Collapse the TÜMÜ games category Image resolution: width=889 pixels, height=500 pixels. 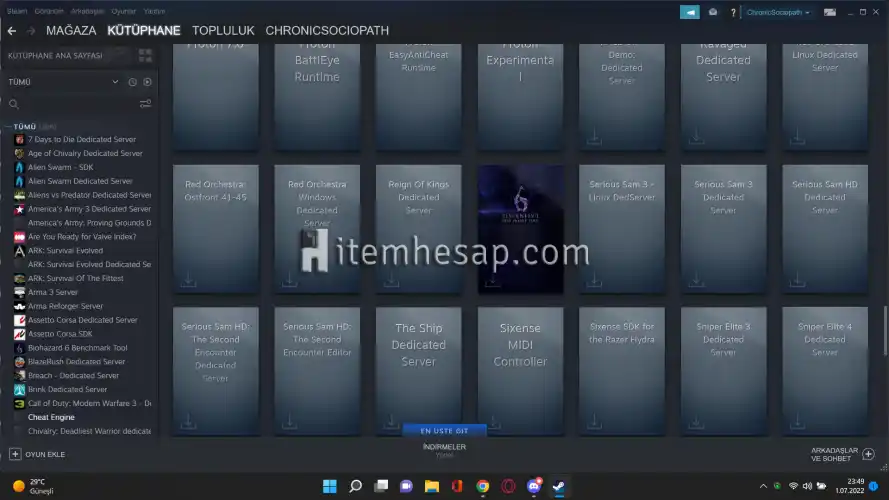8,127
